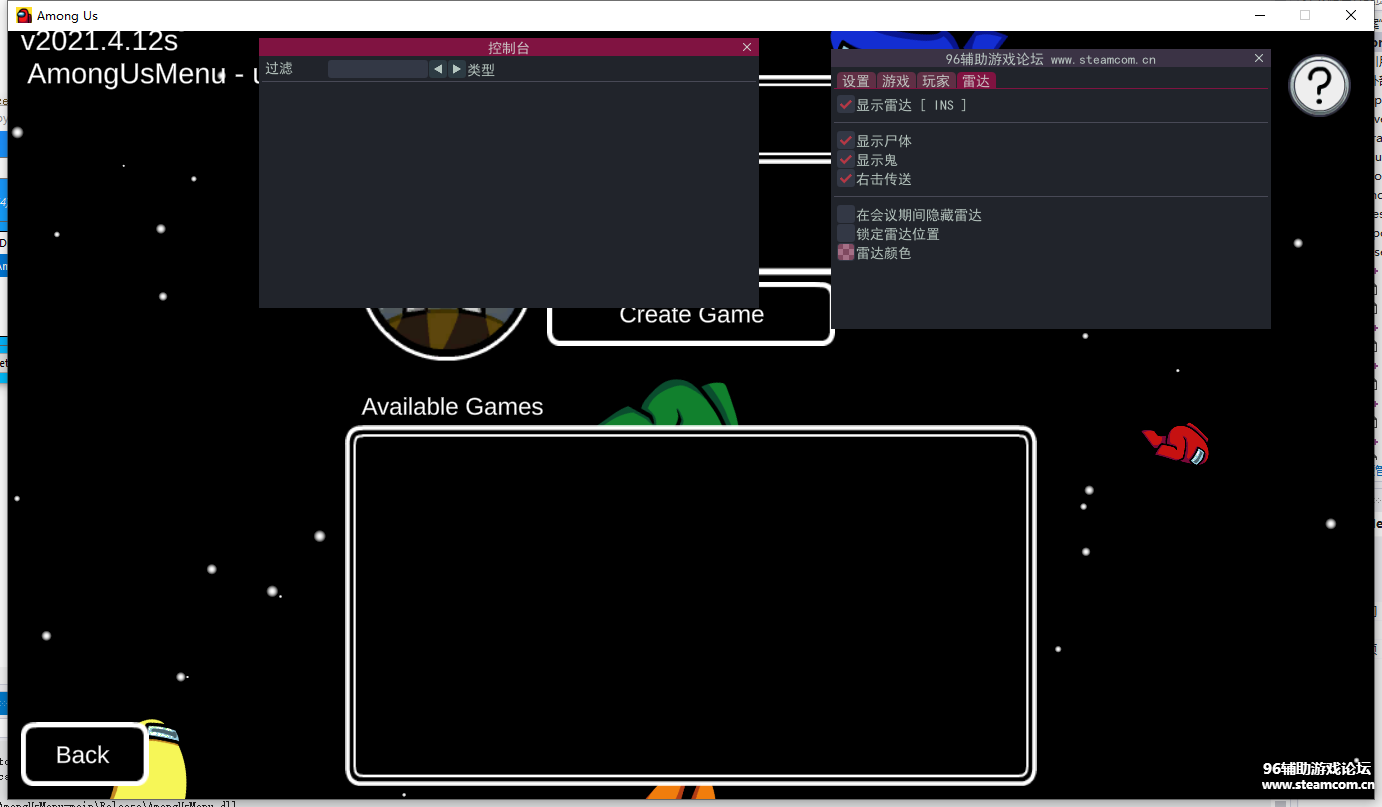Viewport: 1382px width, 807px height.
Task: Click the v2021.4.12s version text
Action: [99, 41]
